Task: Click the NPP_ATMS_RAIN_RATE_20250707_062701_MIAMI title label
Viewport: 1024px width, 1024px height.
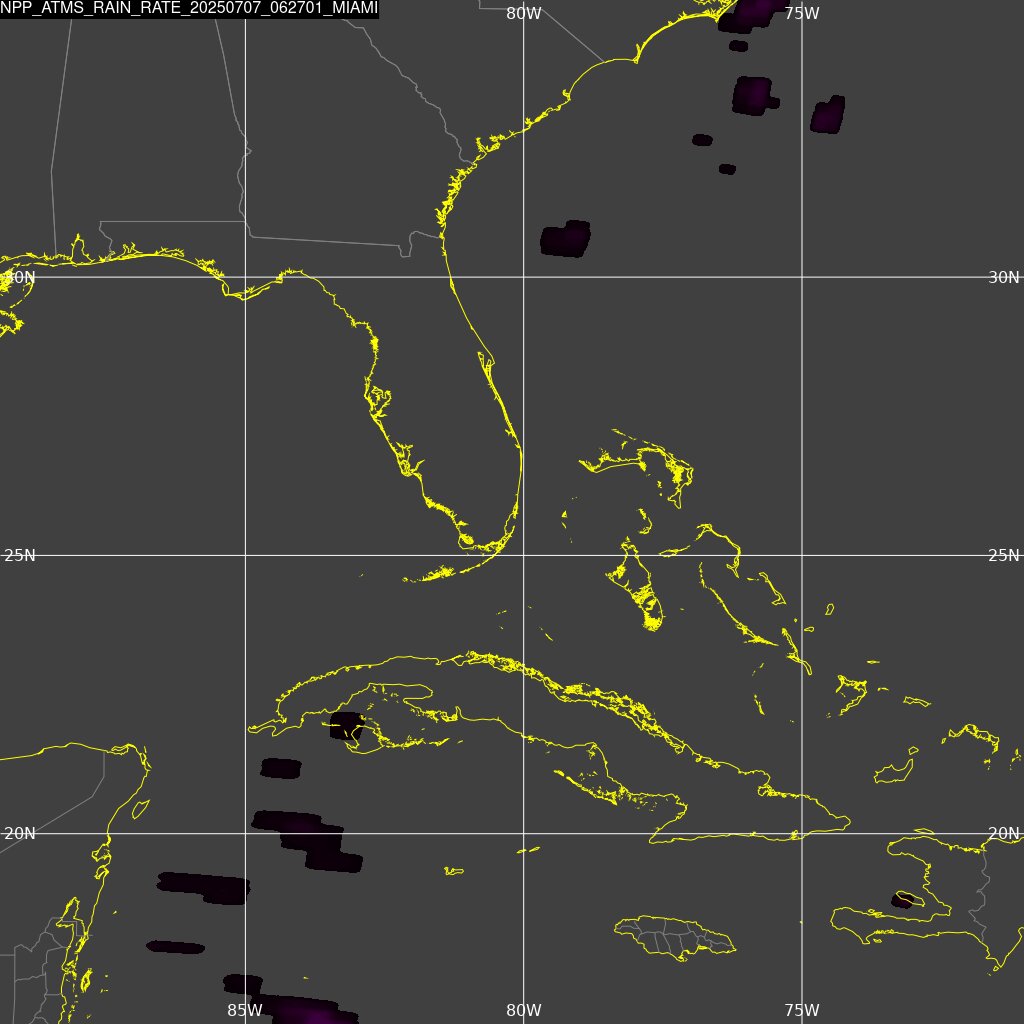Action: point(189,8)
